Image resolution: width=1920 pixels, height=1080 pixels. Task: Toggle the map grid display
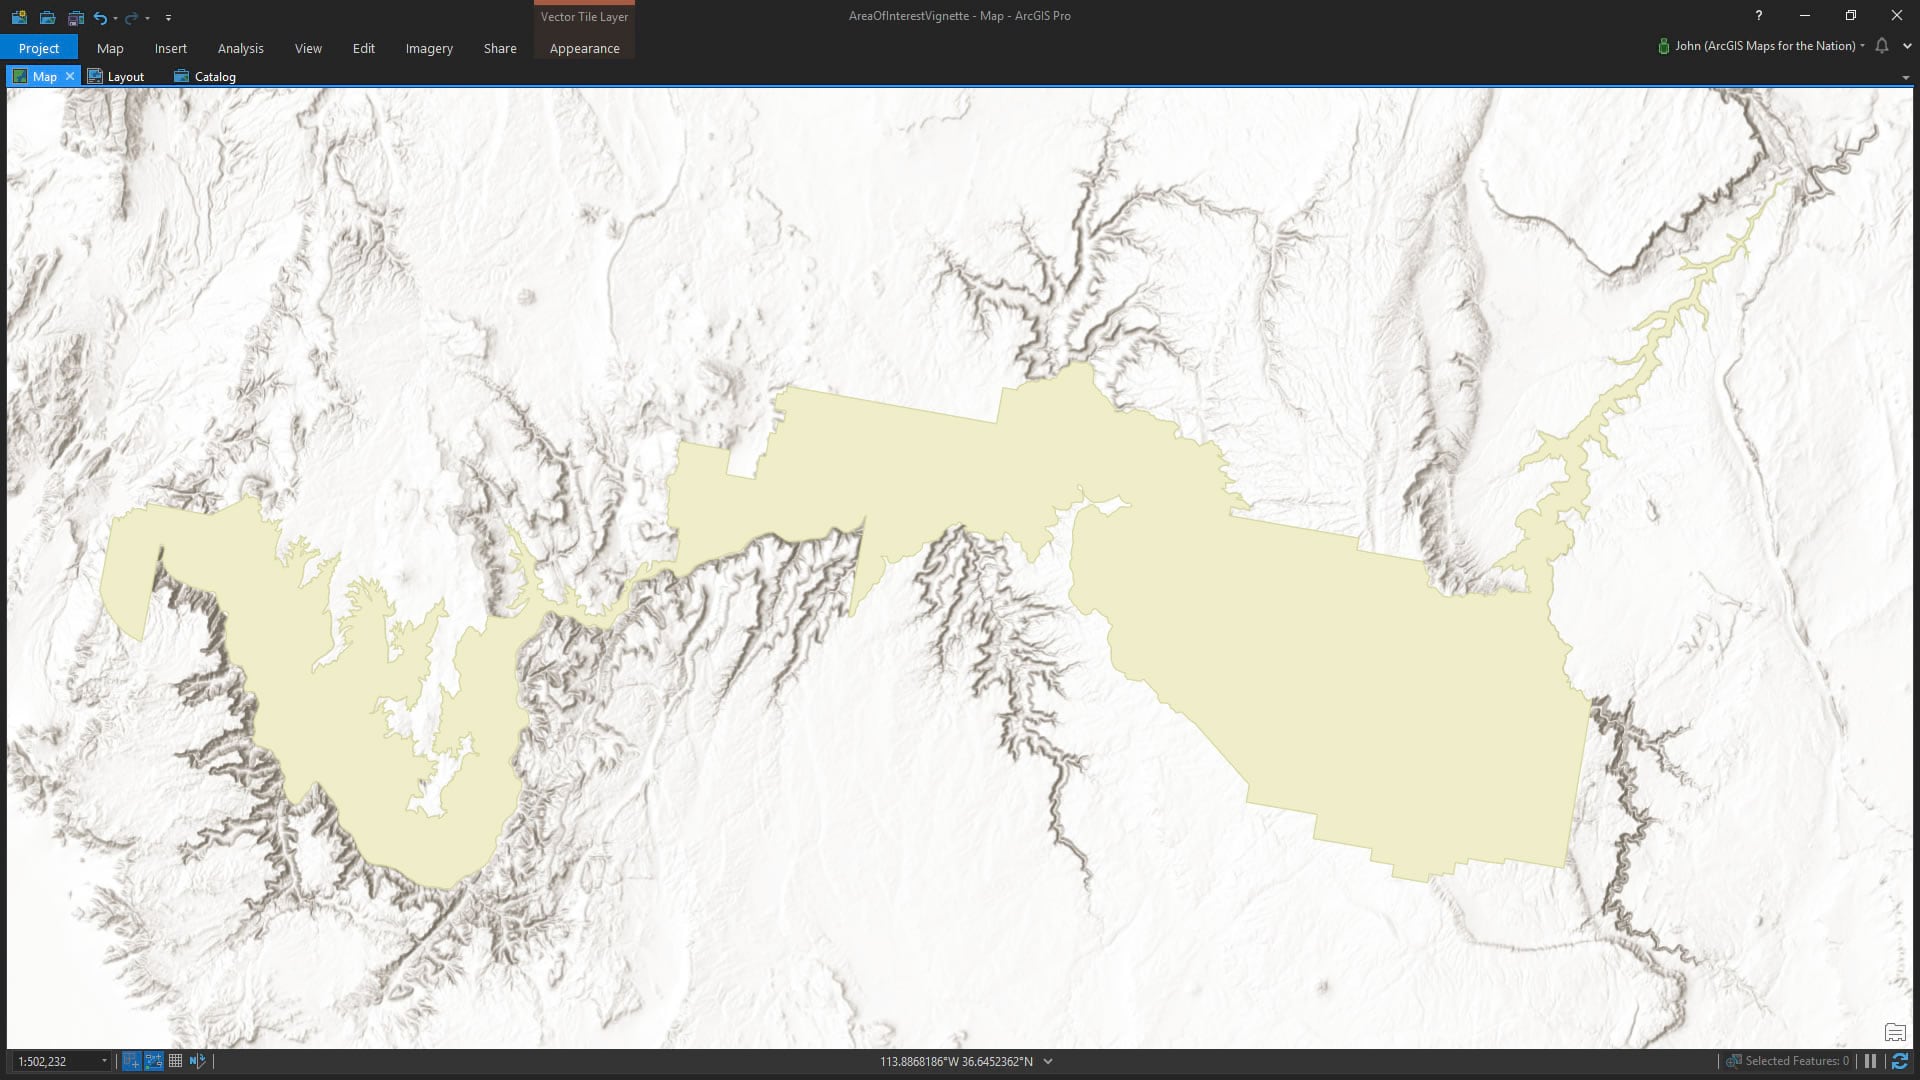tap(175, 1061)
